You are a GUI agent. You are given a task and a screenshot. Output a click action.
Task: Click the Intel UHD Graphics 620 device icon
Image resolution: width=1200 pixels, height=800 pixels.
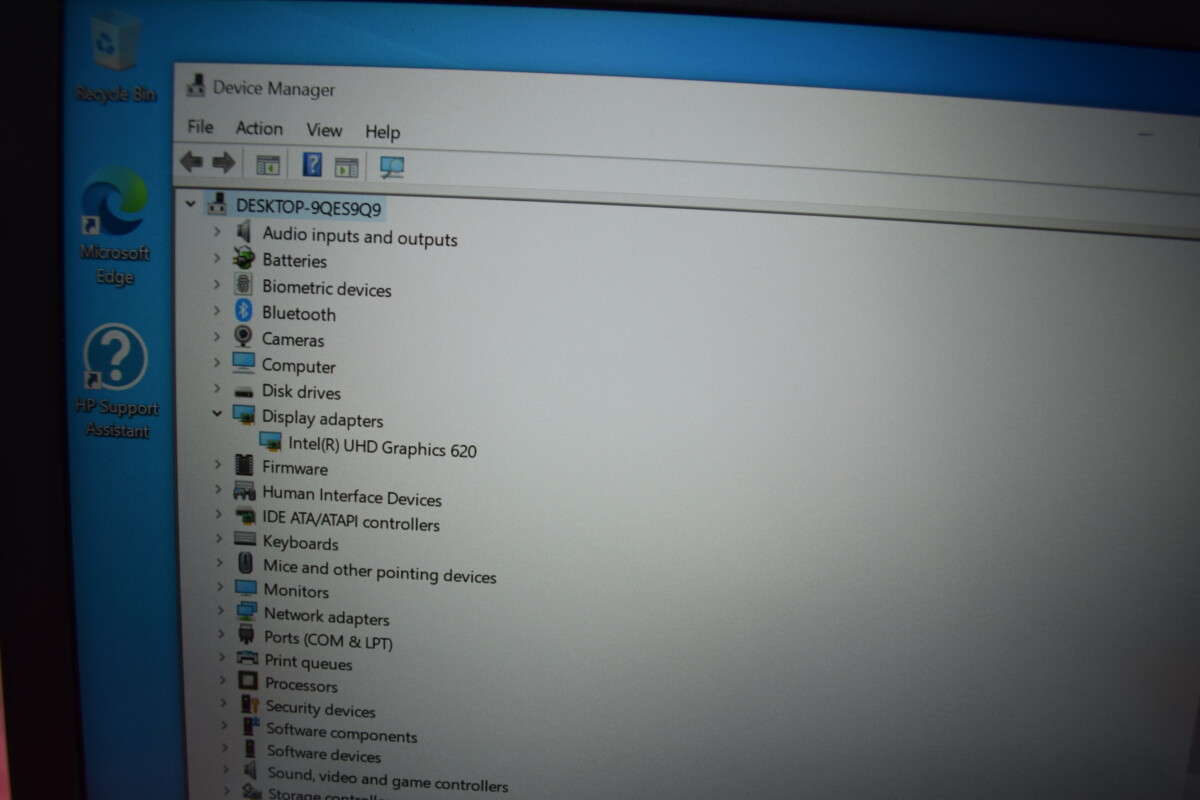click(270, 440)
